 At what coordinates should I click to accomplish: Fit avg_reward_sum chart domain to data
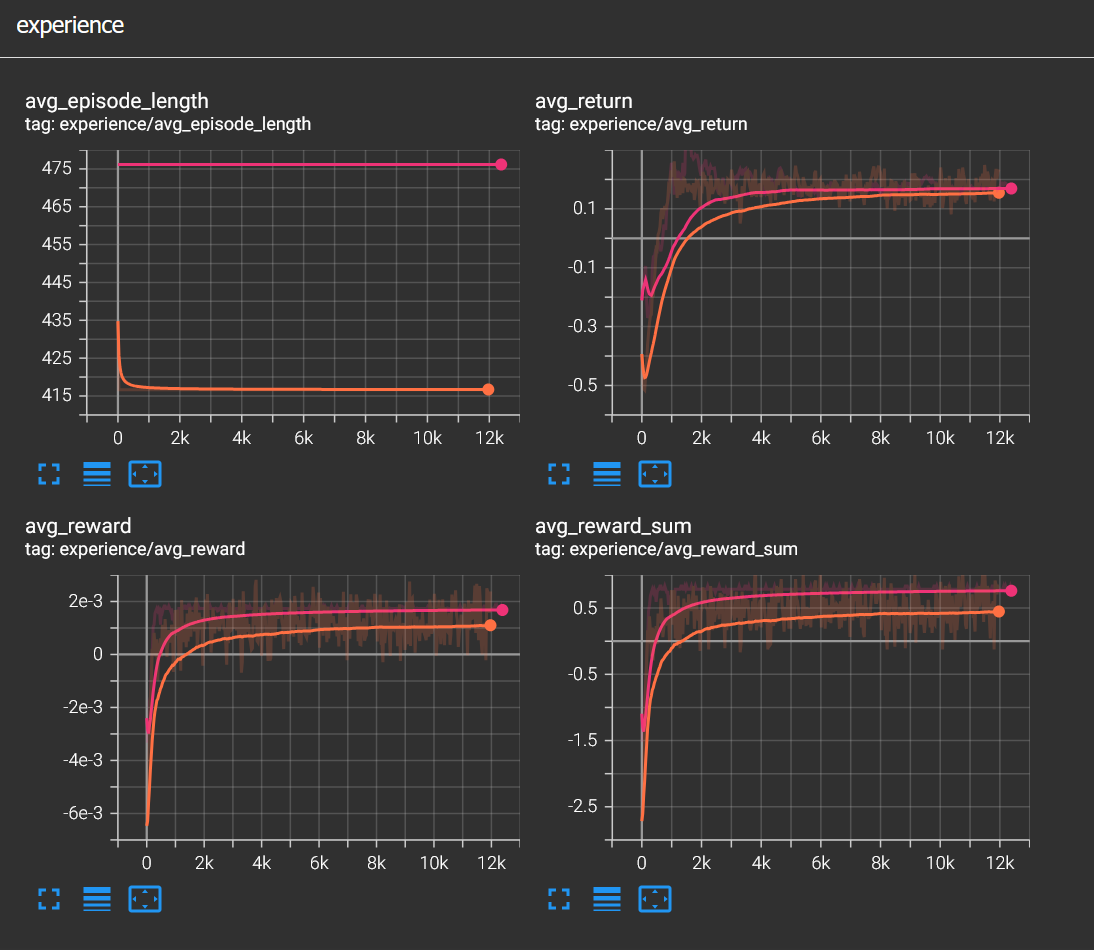655,899
